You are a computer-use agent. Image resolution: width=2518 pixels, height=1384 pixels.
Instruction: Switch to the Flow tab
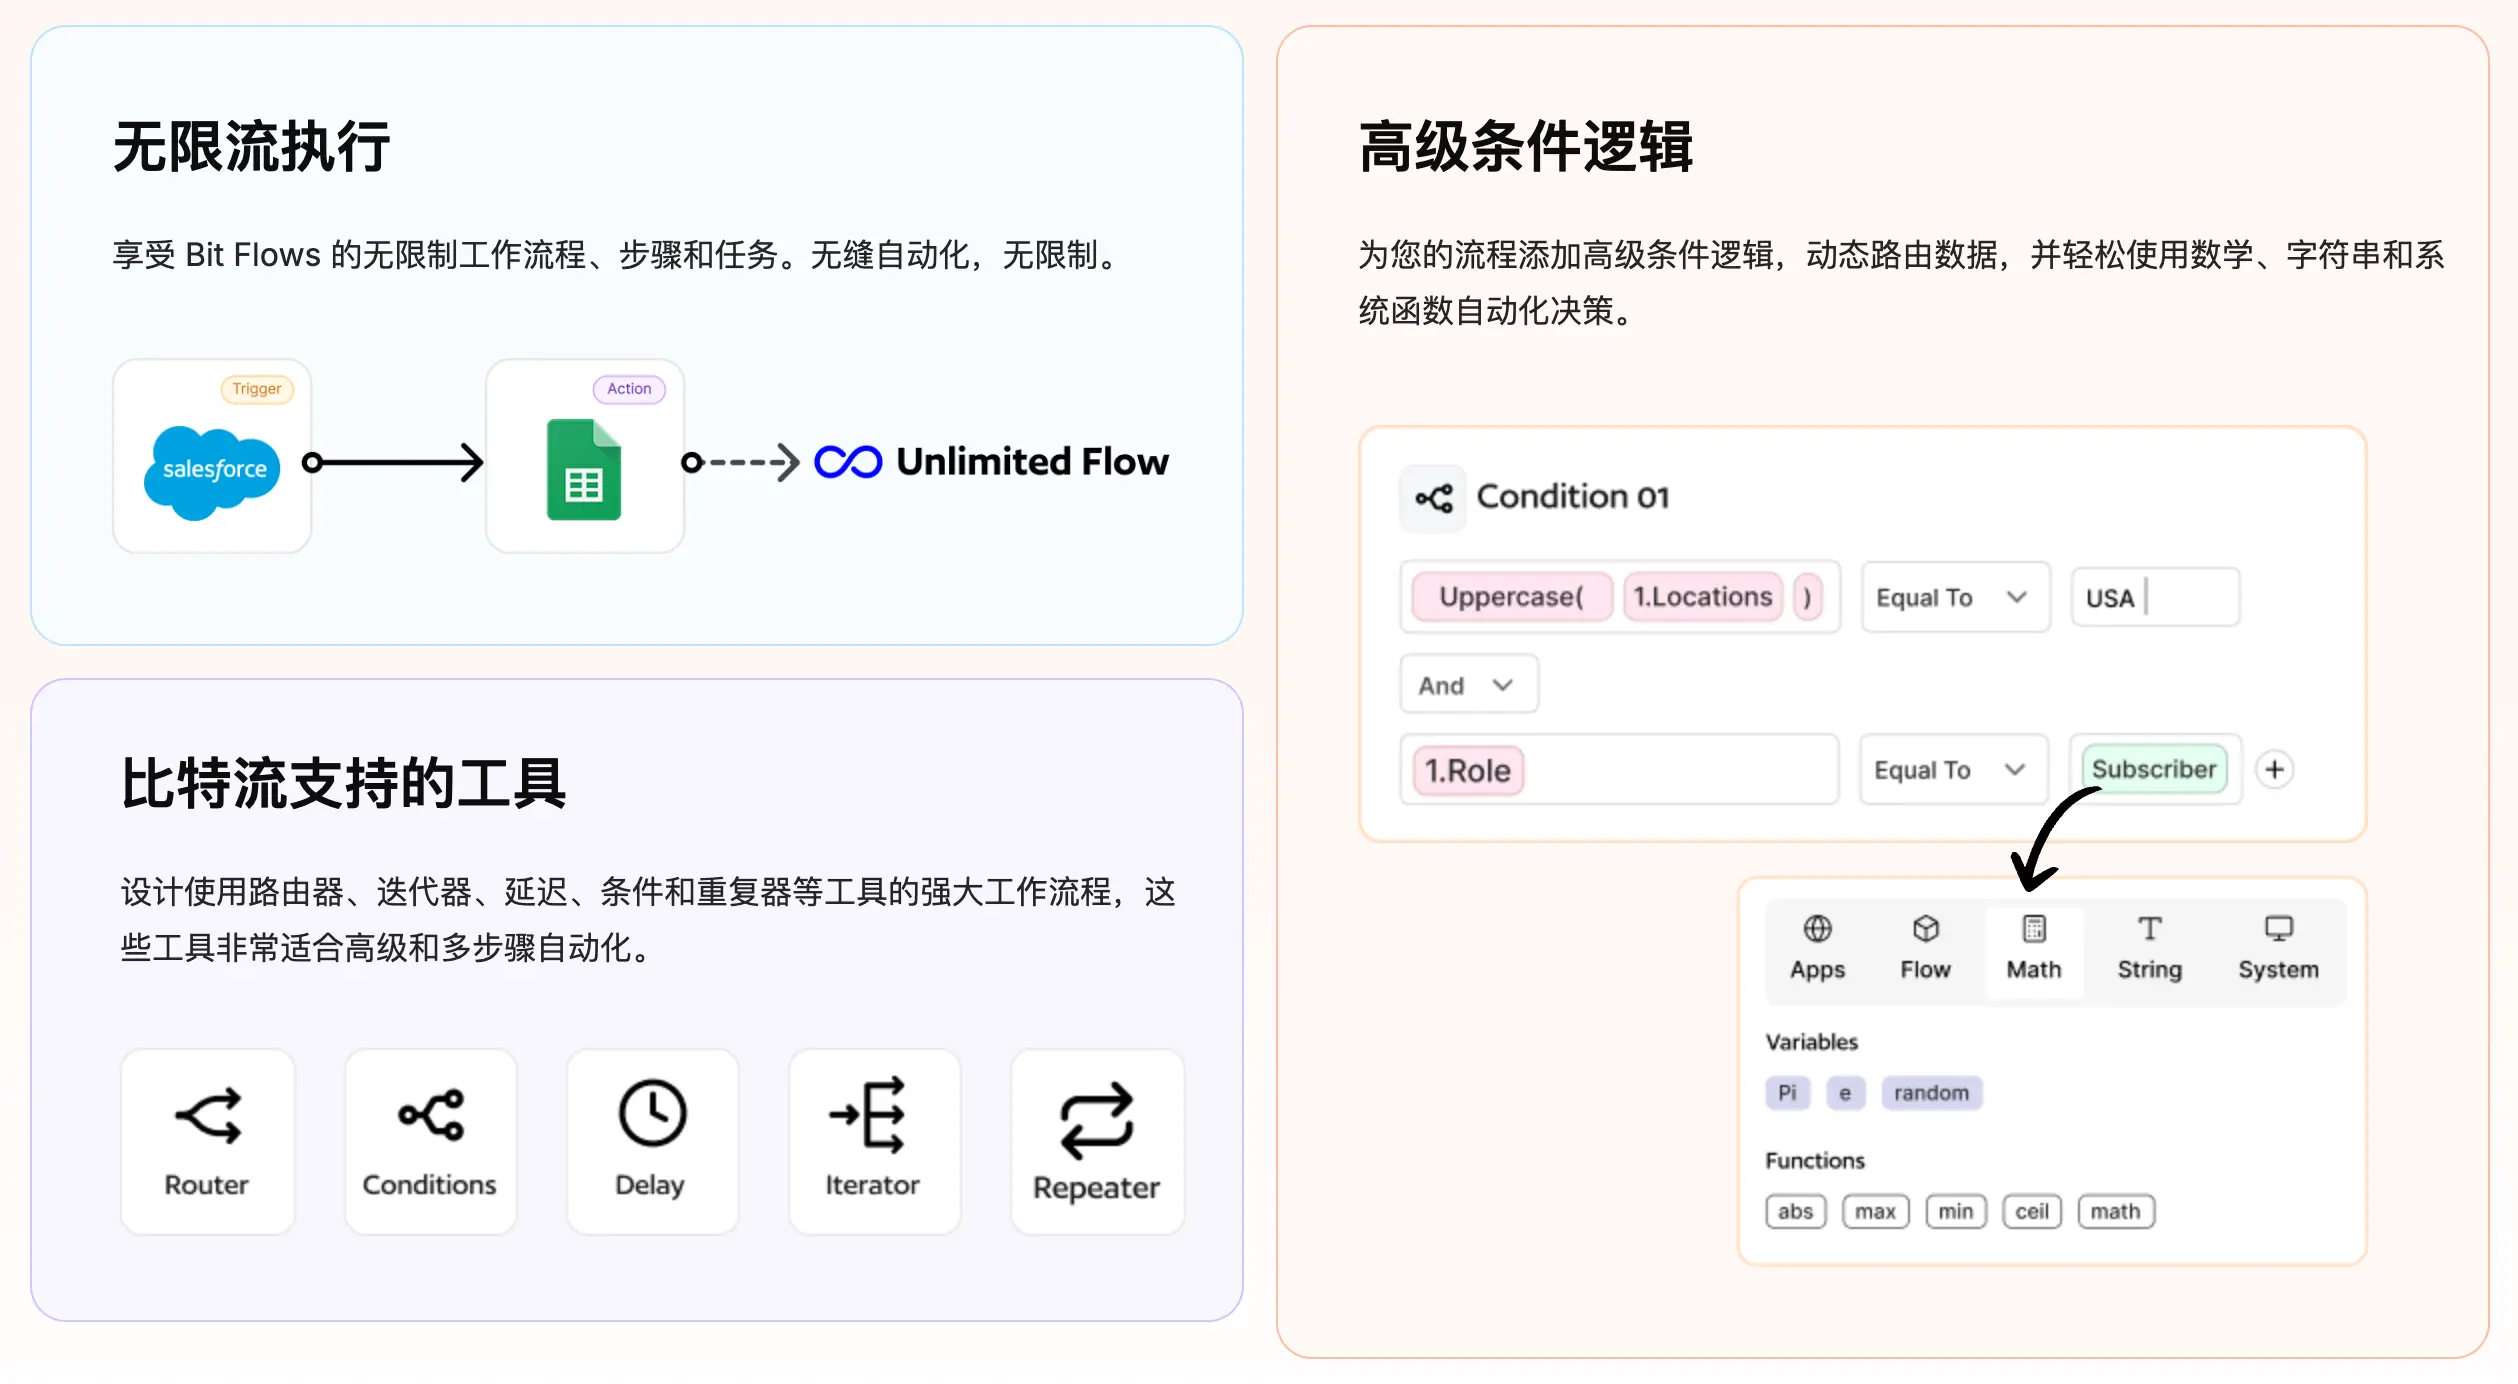pos(1925,948)
